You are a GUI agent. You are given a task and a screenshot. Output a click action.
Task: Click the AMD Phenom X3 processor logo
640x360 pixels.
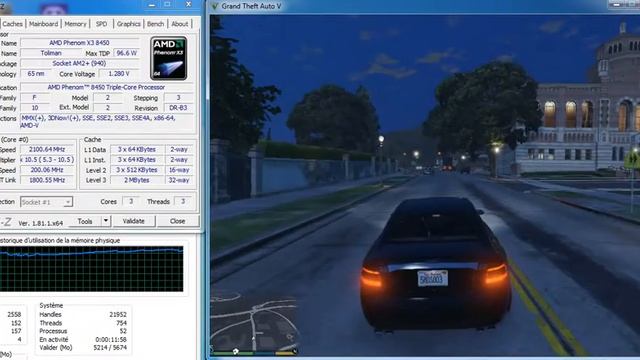click(169, 58)
